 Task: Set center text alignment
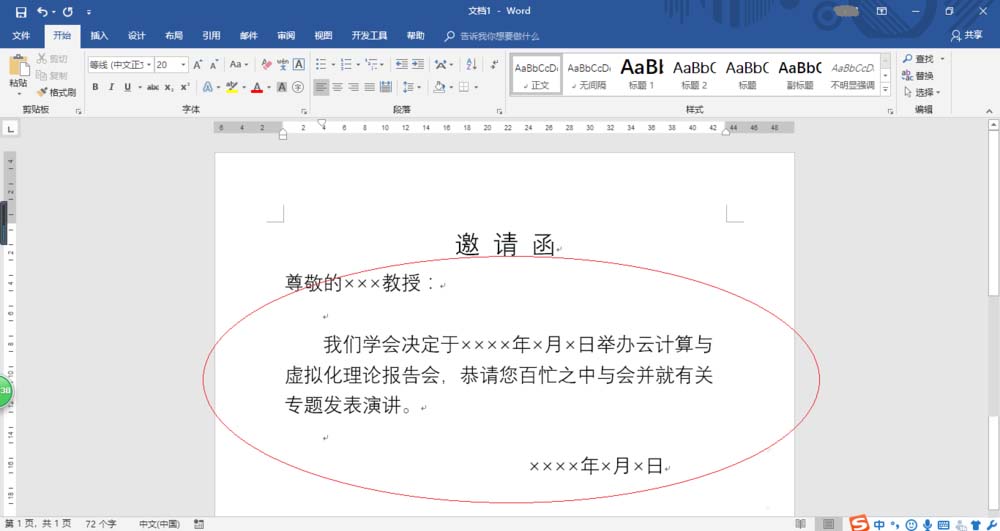point(337,87)
